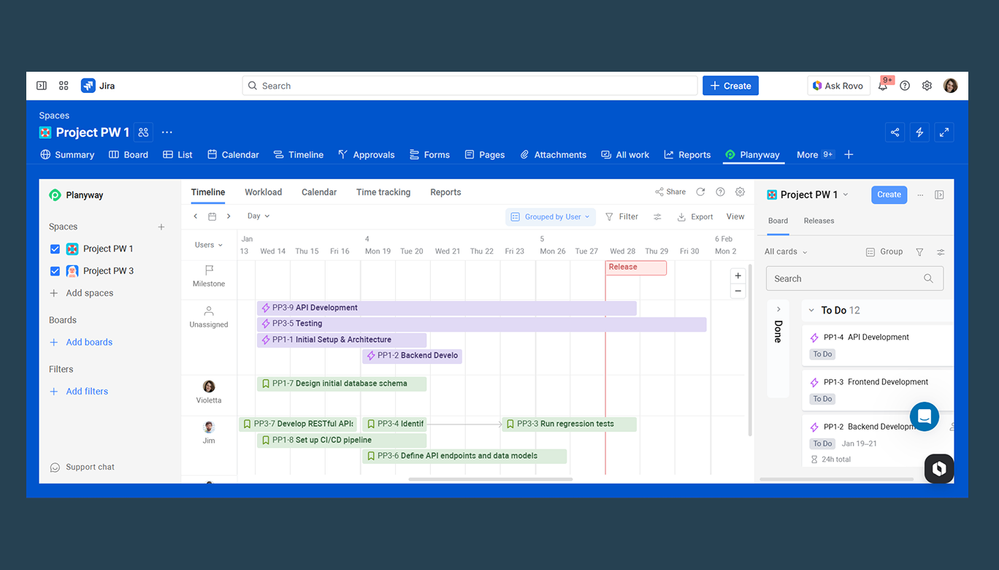Screen dimensions: 999x570
Task: Click Add spaces
Action: coord(82,293)
